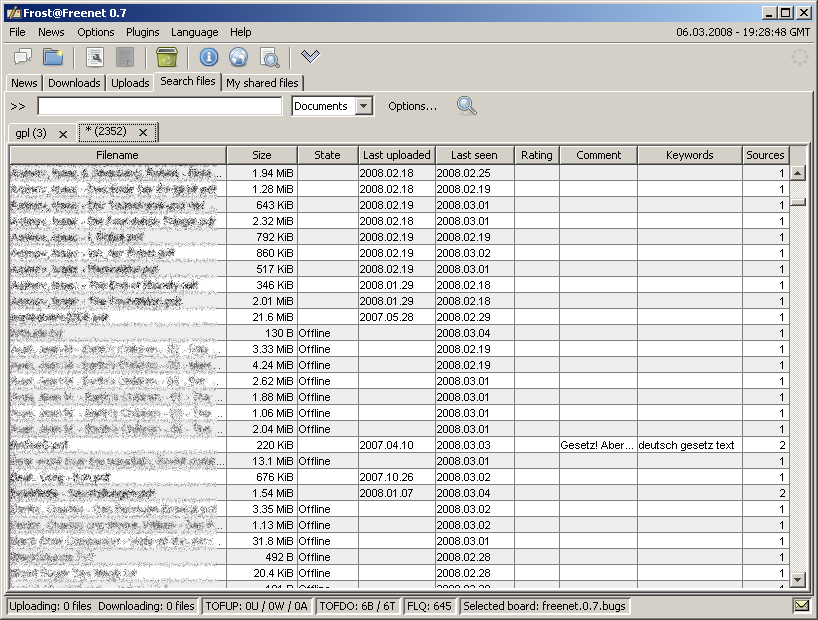Click the 31.8 MiB size cell

(x=262, y=541)
